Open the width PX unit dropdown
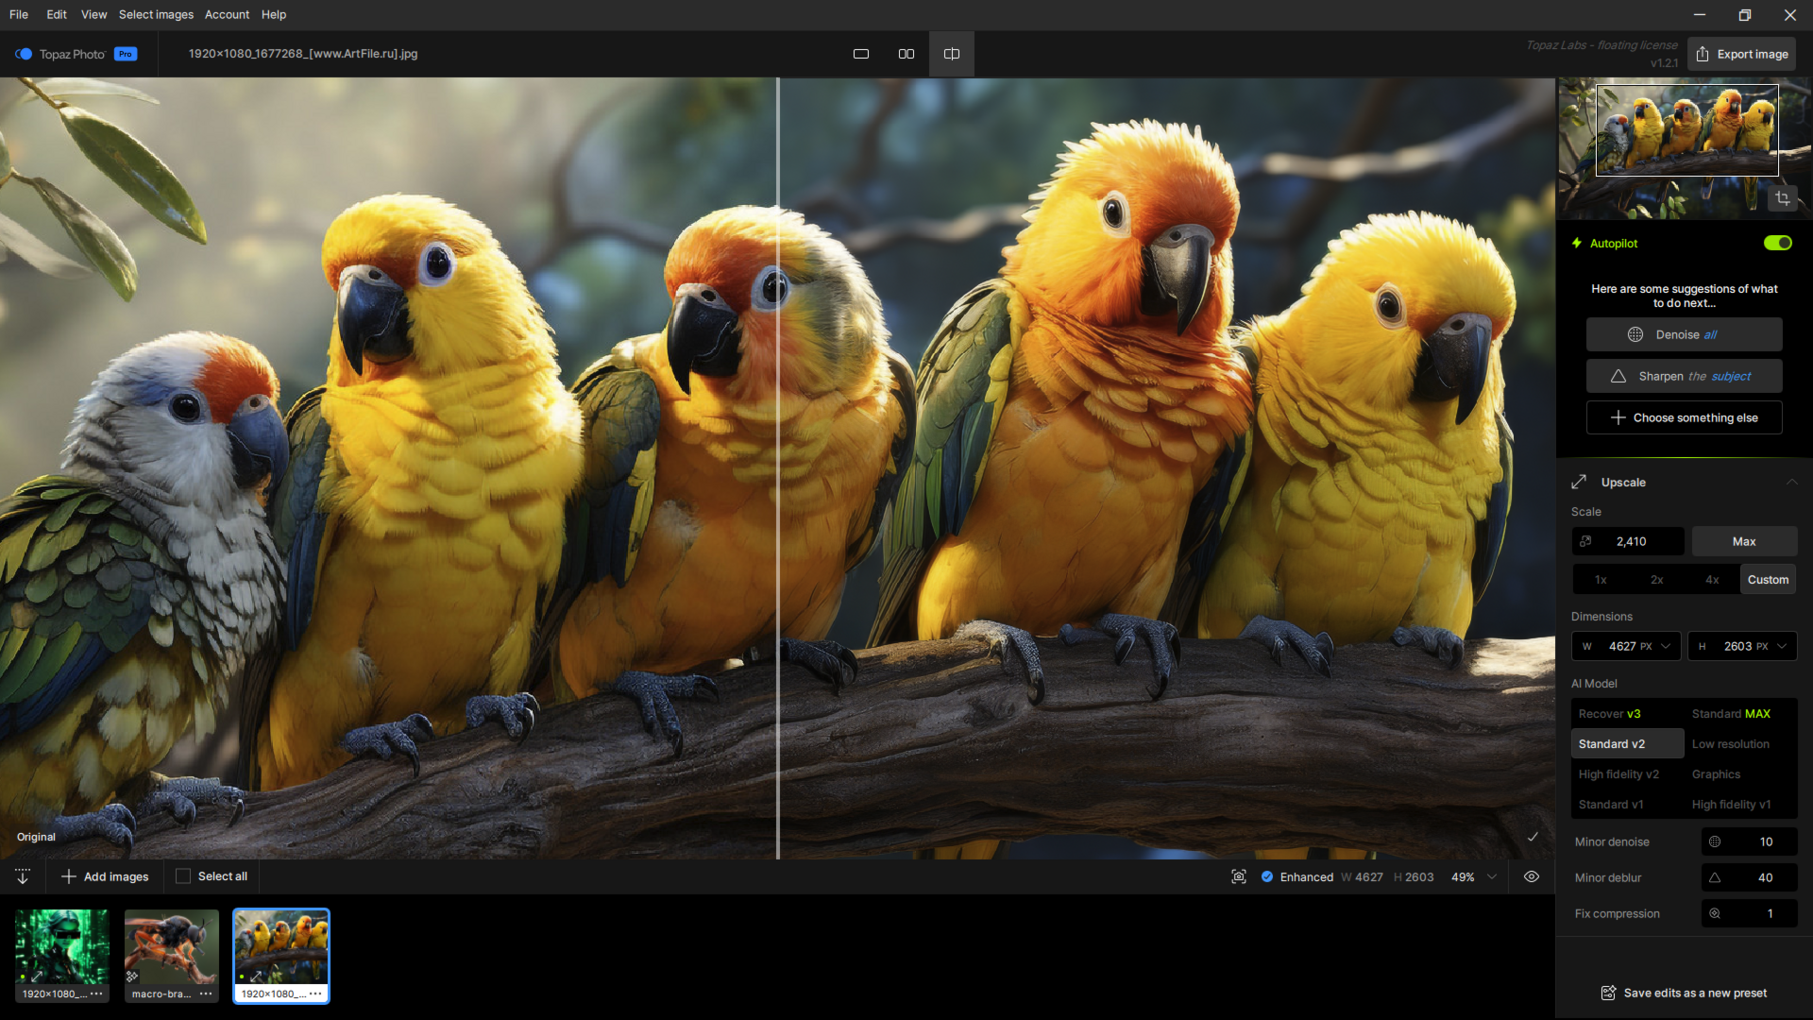This screenshot has height=1020, width=1813. [1665, 647]
